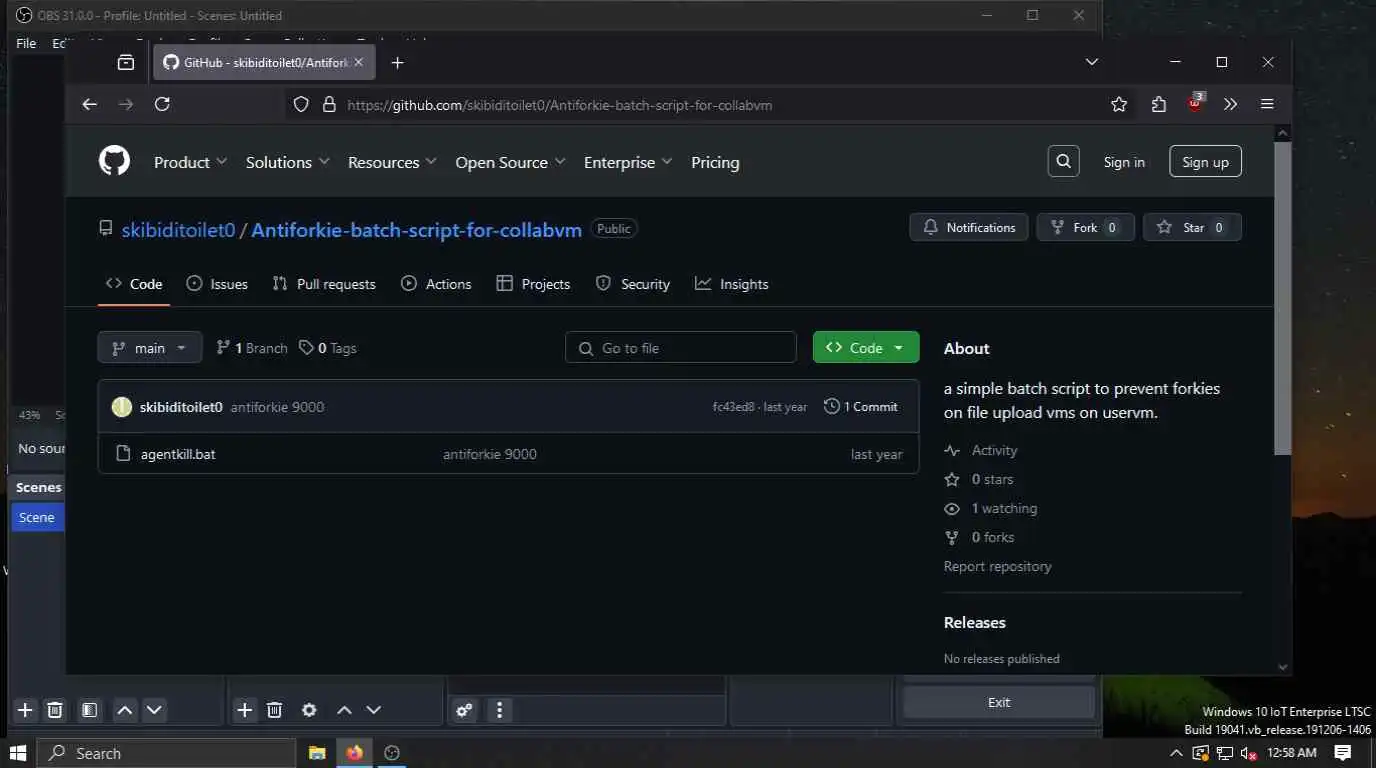Click the agentkill.bat file icon
This screenshot has height=768, width=1376.
click(x=124, y=453)
